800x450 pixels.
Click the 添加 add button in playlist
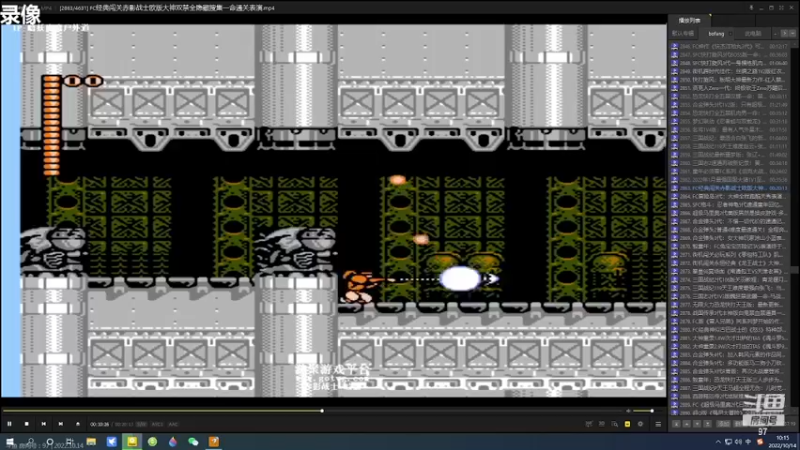(x=723, y=424)
